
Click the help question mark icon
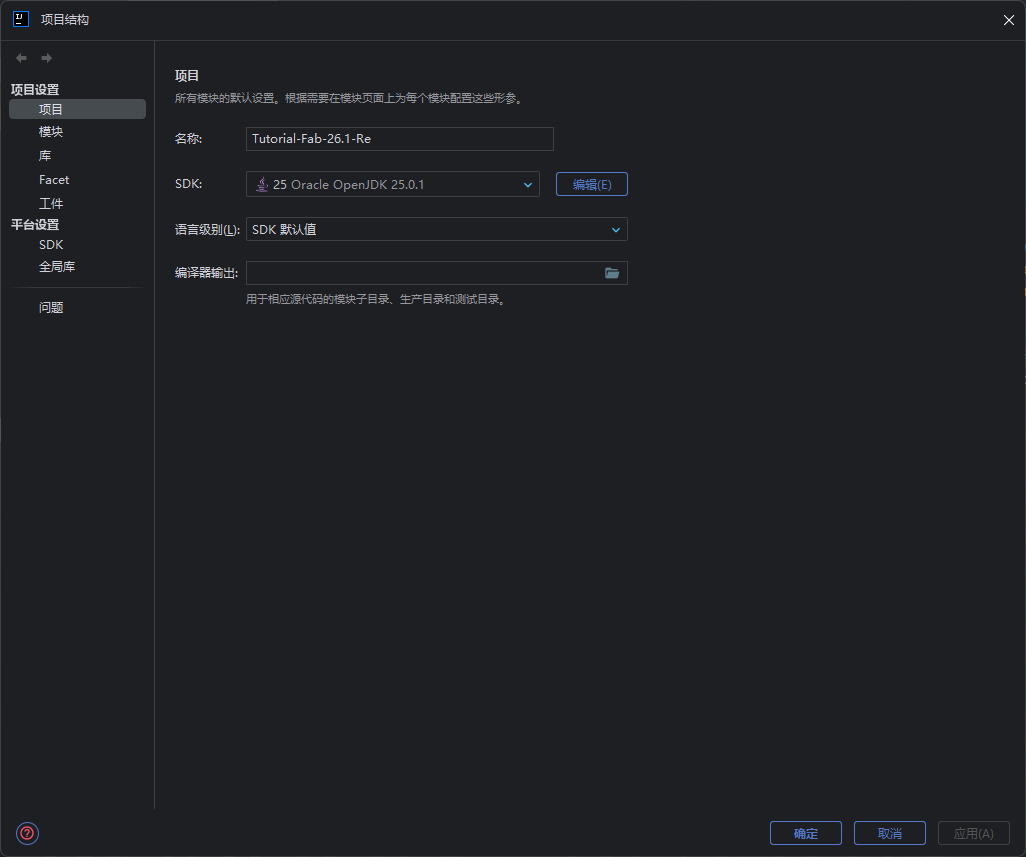[27, 833]
